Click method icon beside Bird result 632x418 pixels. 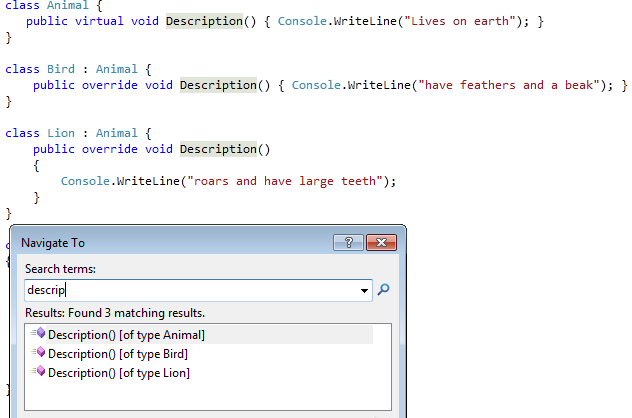point(38,352)
